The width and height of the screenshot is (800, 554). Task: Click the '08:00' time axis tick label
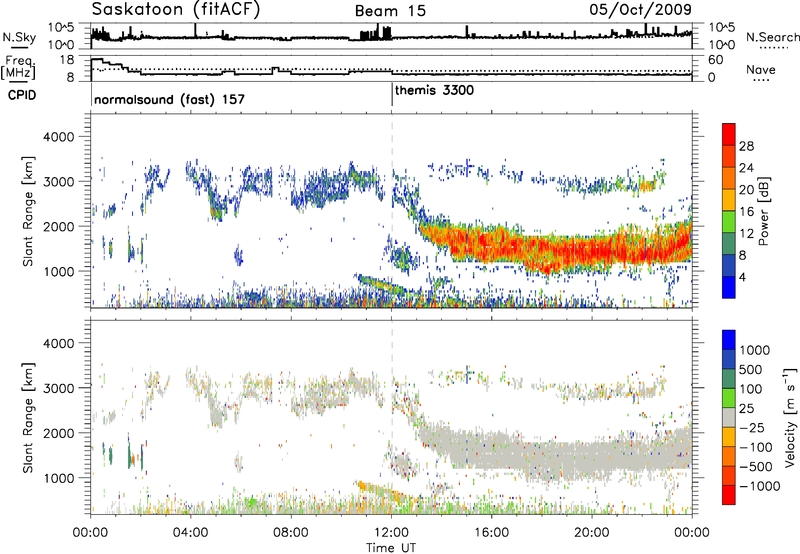[x=291, y=532]
